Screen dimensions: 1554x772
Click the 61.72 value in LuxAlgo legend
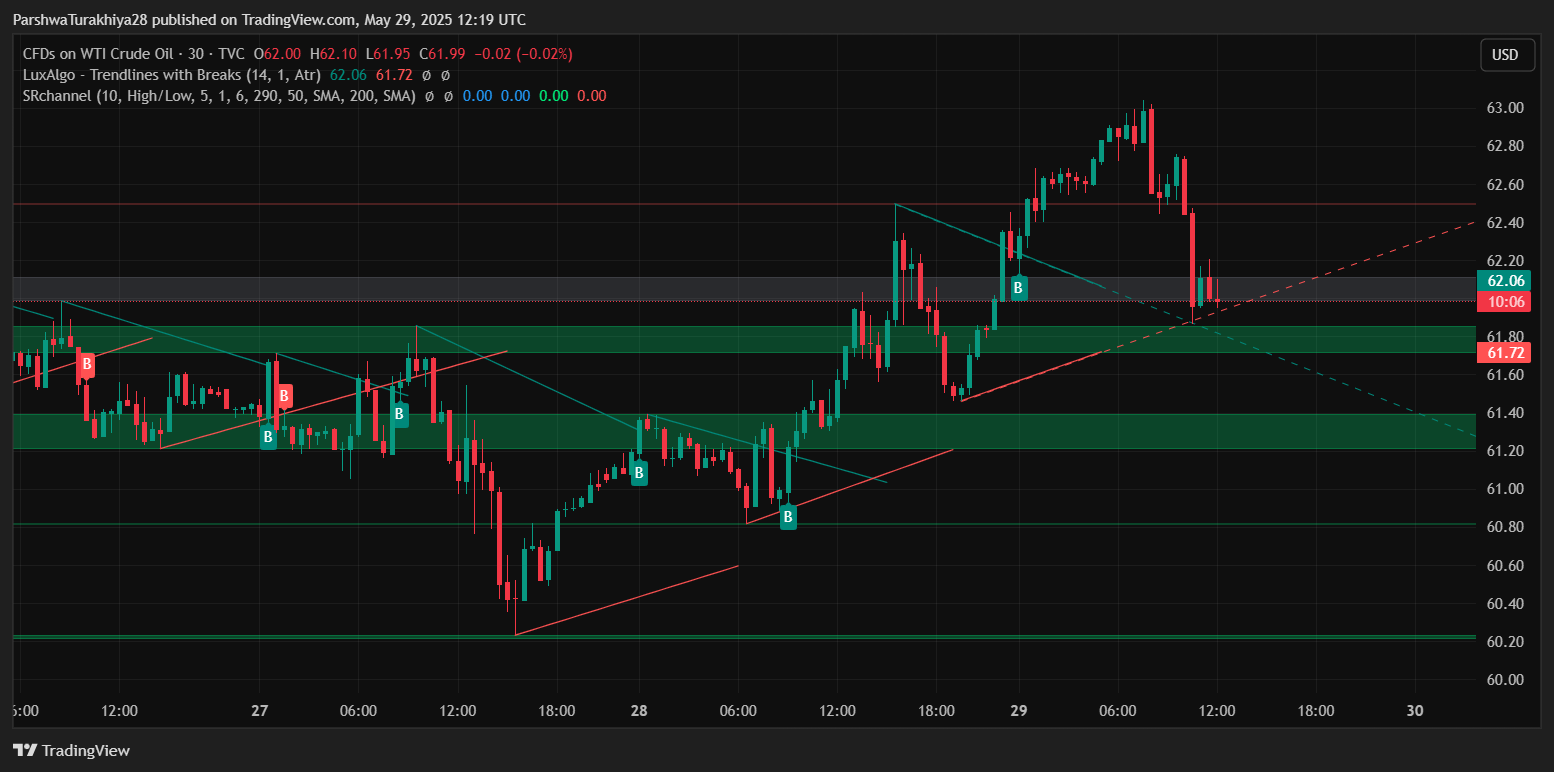coord(395,75)
